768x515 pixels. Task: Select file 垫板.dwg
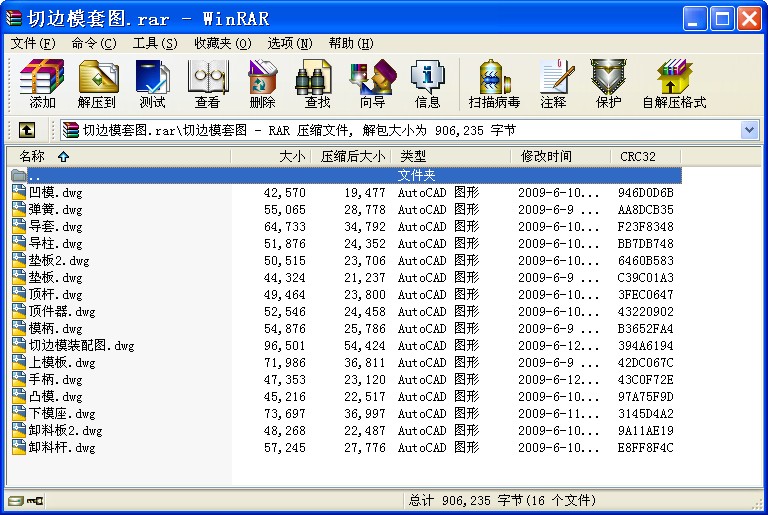[x=55, y=277]
